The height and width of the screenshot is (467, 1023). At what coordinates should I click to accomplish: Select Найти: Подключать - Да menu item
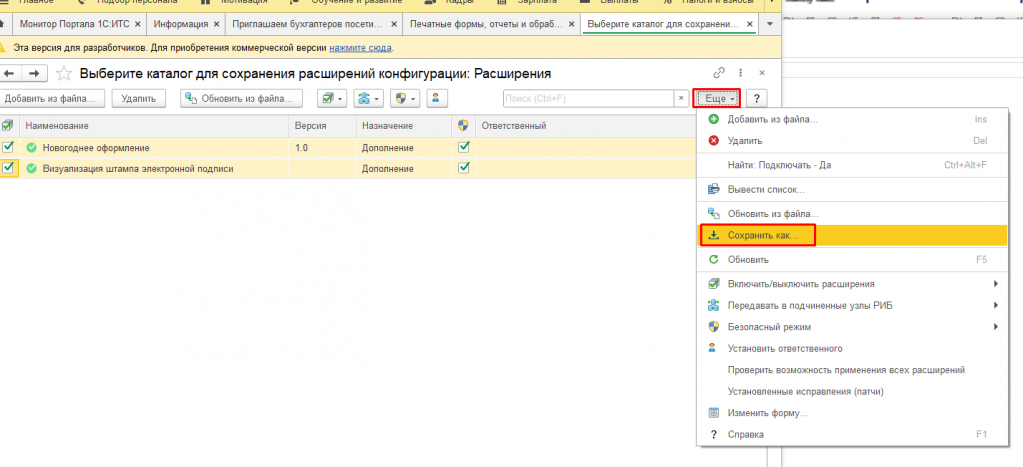click(x=853, y=165)
